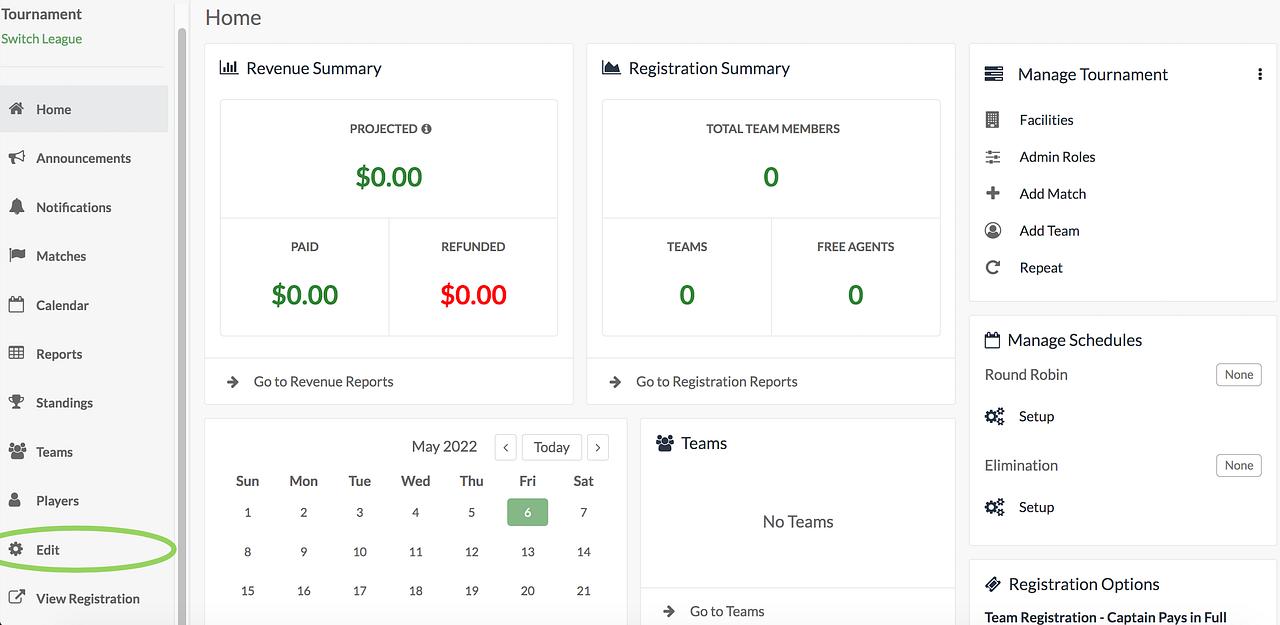
Task: Click the megaphone Announcements icon
Action: [x=16, y=158]
